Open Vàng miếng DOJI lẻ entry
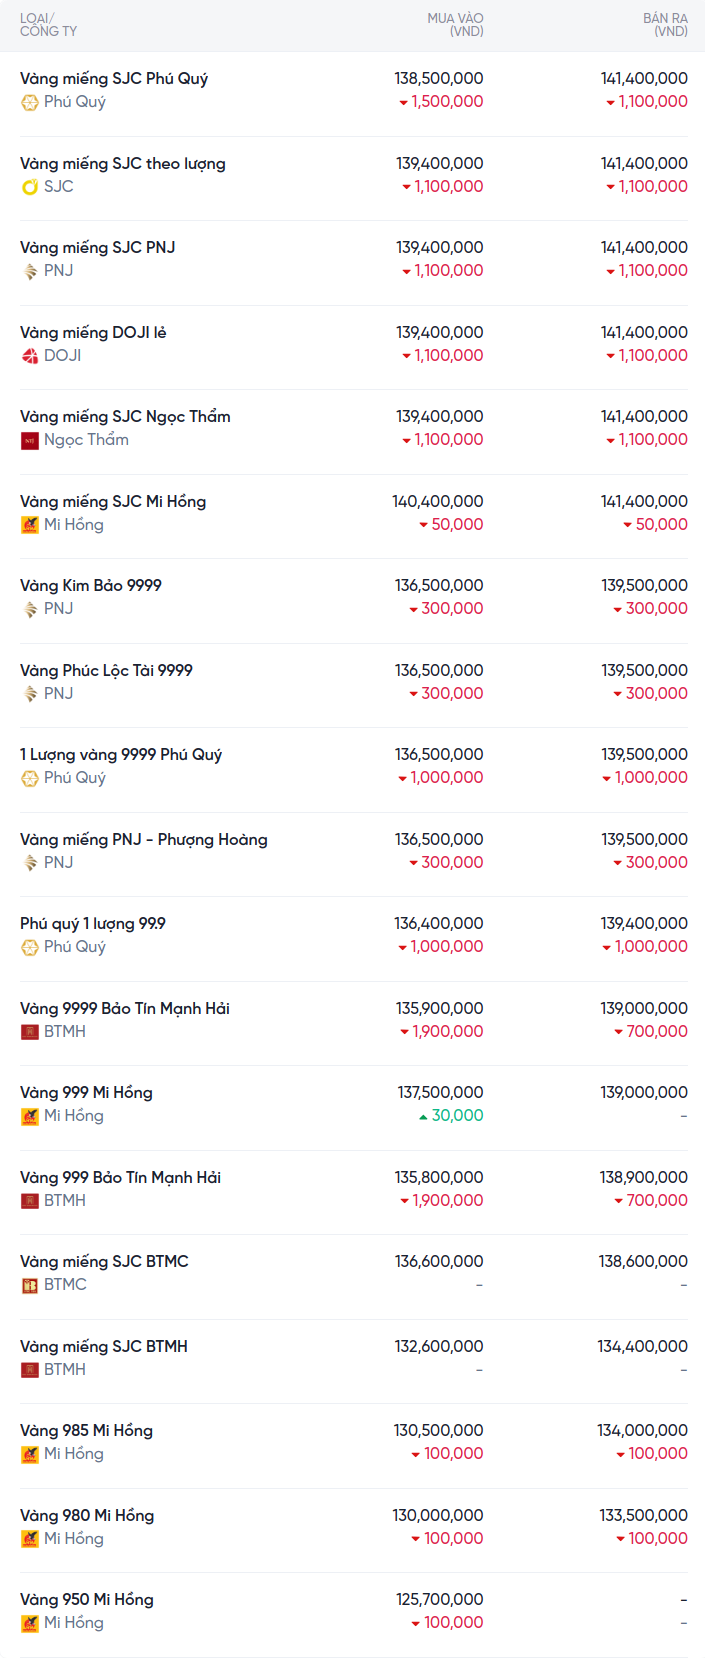The image size is (705, 1658). point(93,332)
